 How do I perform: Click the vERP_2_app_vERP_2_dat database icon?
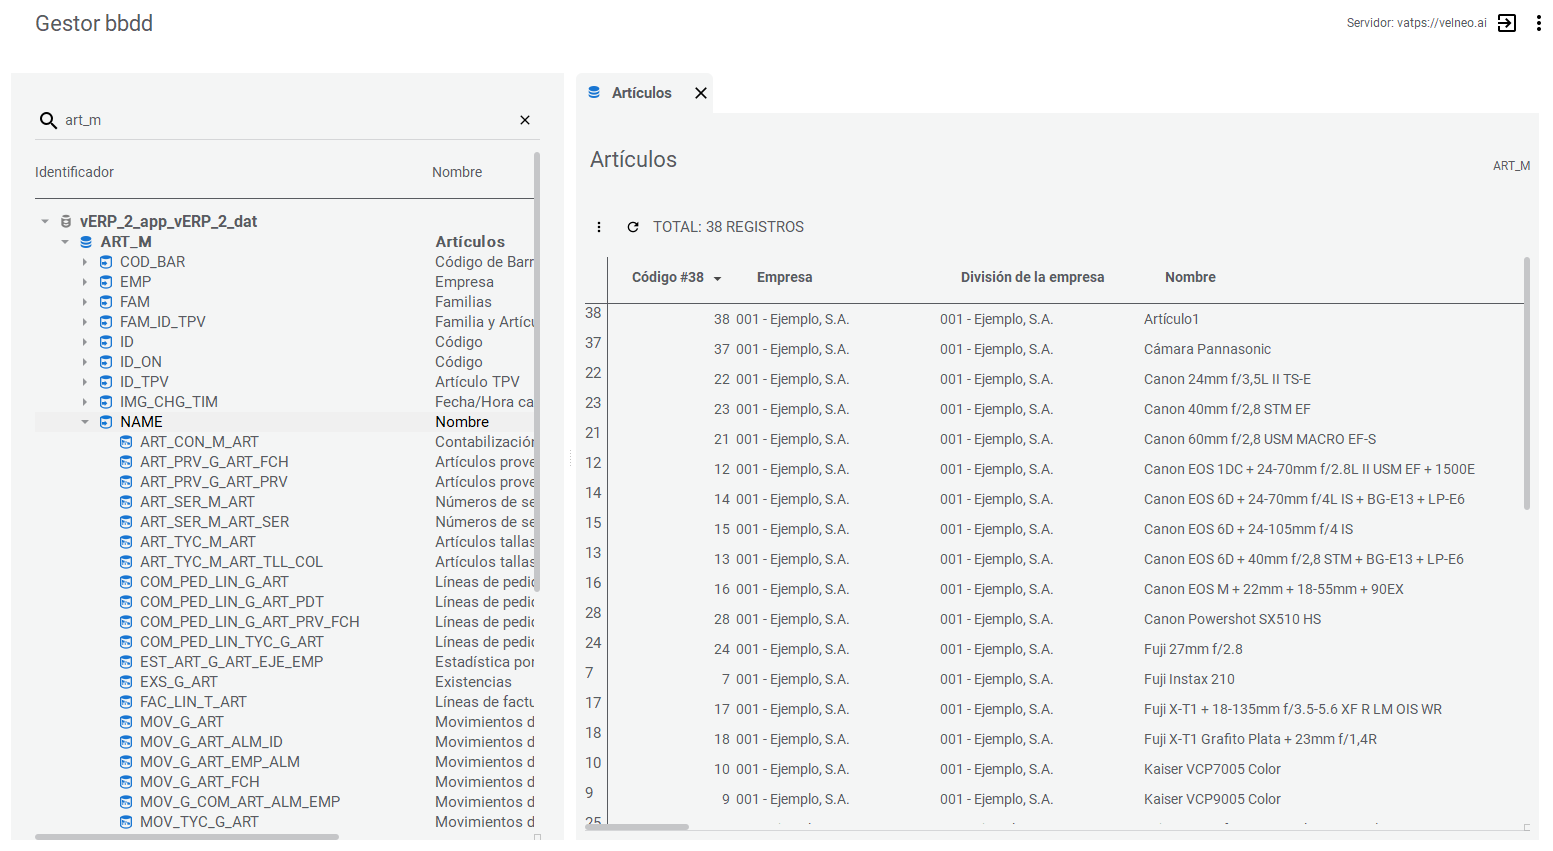pos(66,222)
